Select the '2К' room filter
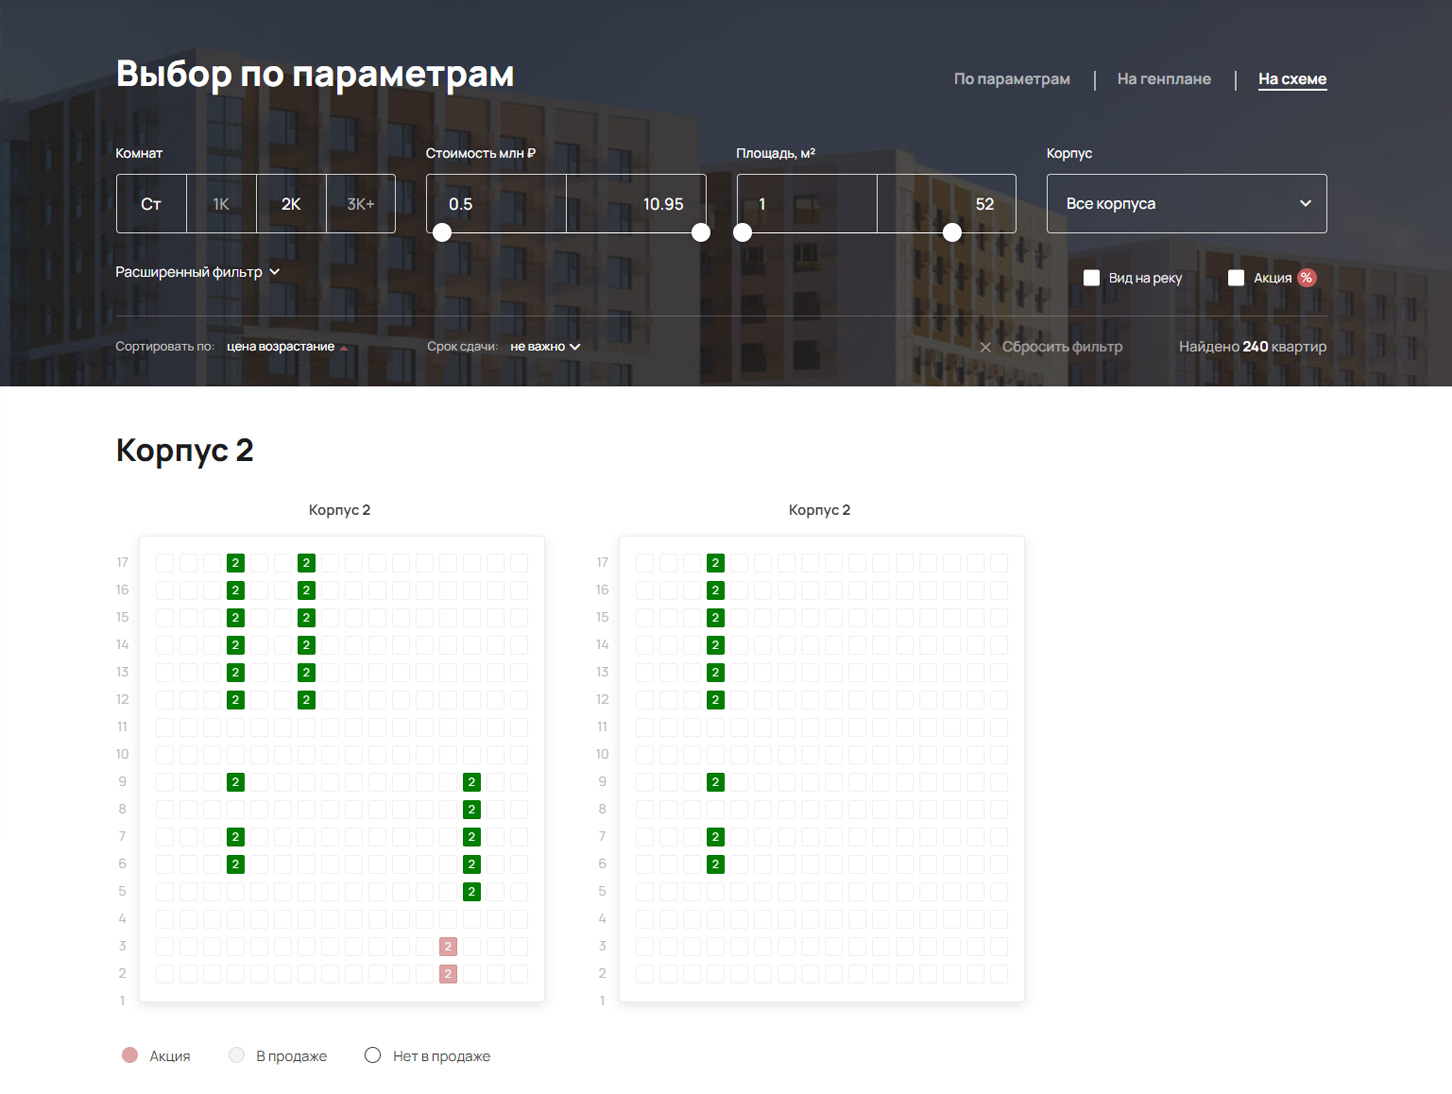Image resolution: width=1452 pixels, height=1094 pixels. 291,204
